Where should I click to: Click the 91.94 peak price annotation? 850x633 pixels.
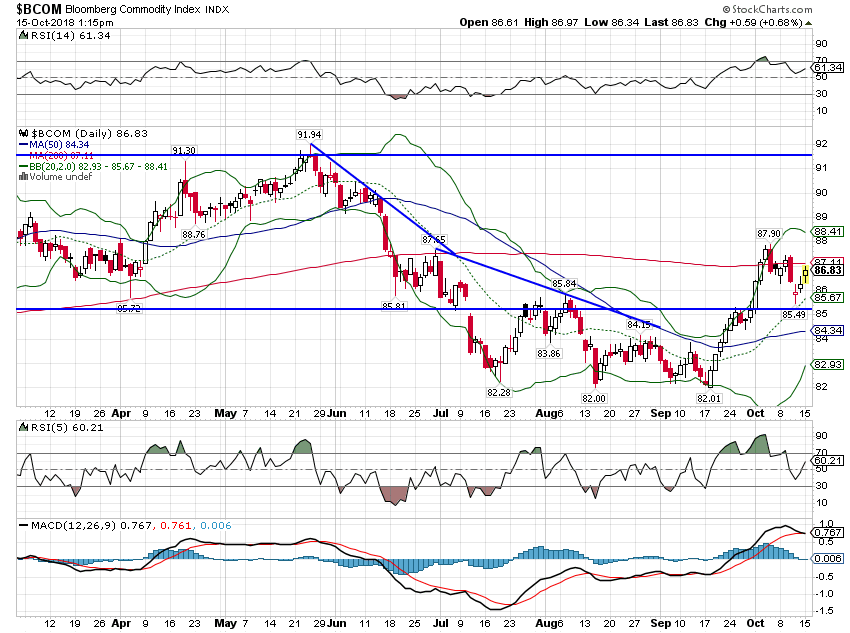(309, 134)
